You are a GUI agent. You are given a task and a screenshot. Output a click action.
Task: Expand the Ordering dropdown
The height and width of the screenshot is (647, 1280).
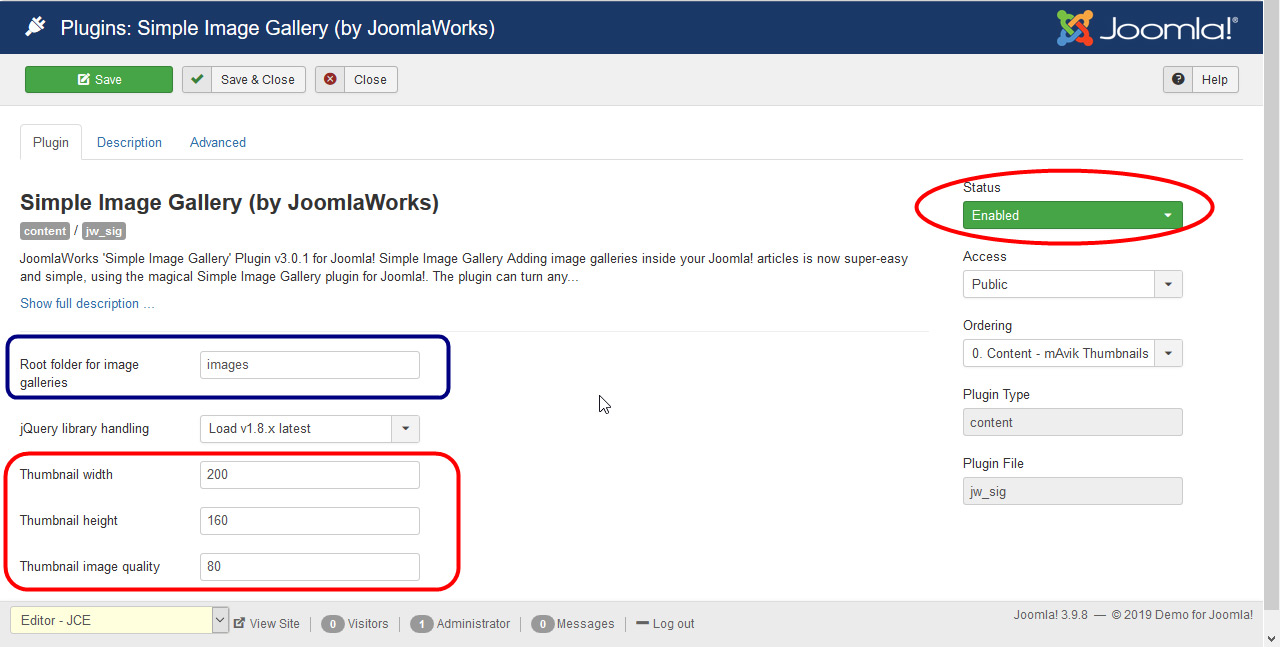[x=1168, y=353]
